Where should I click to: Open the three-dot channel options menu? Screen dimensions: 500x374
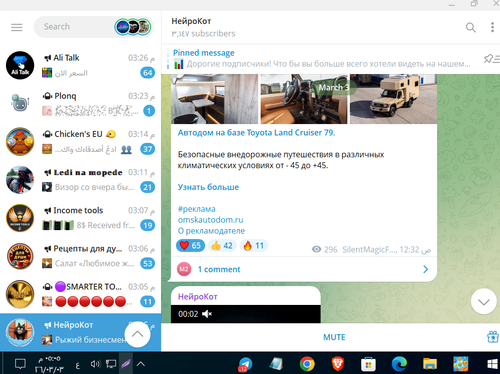tap(492, 27)
